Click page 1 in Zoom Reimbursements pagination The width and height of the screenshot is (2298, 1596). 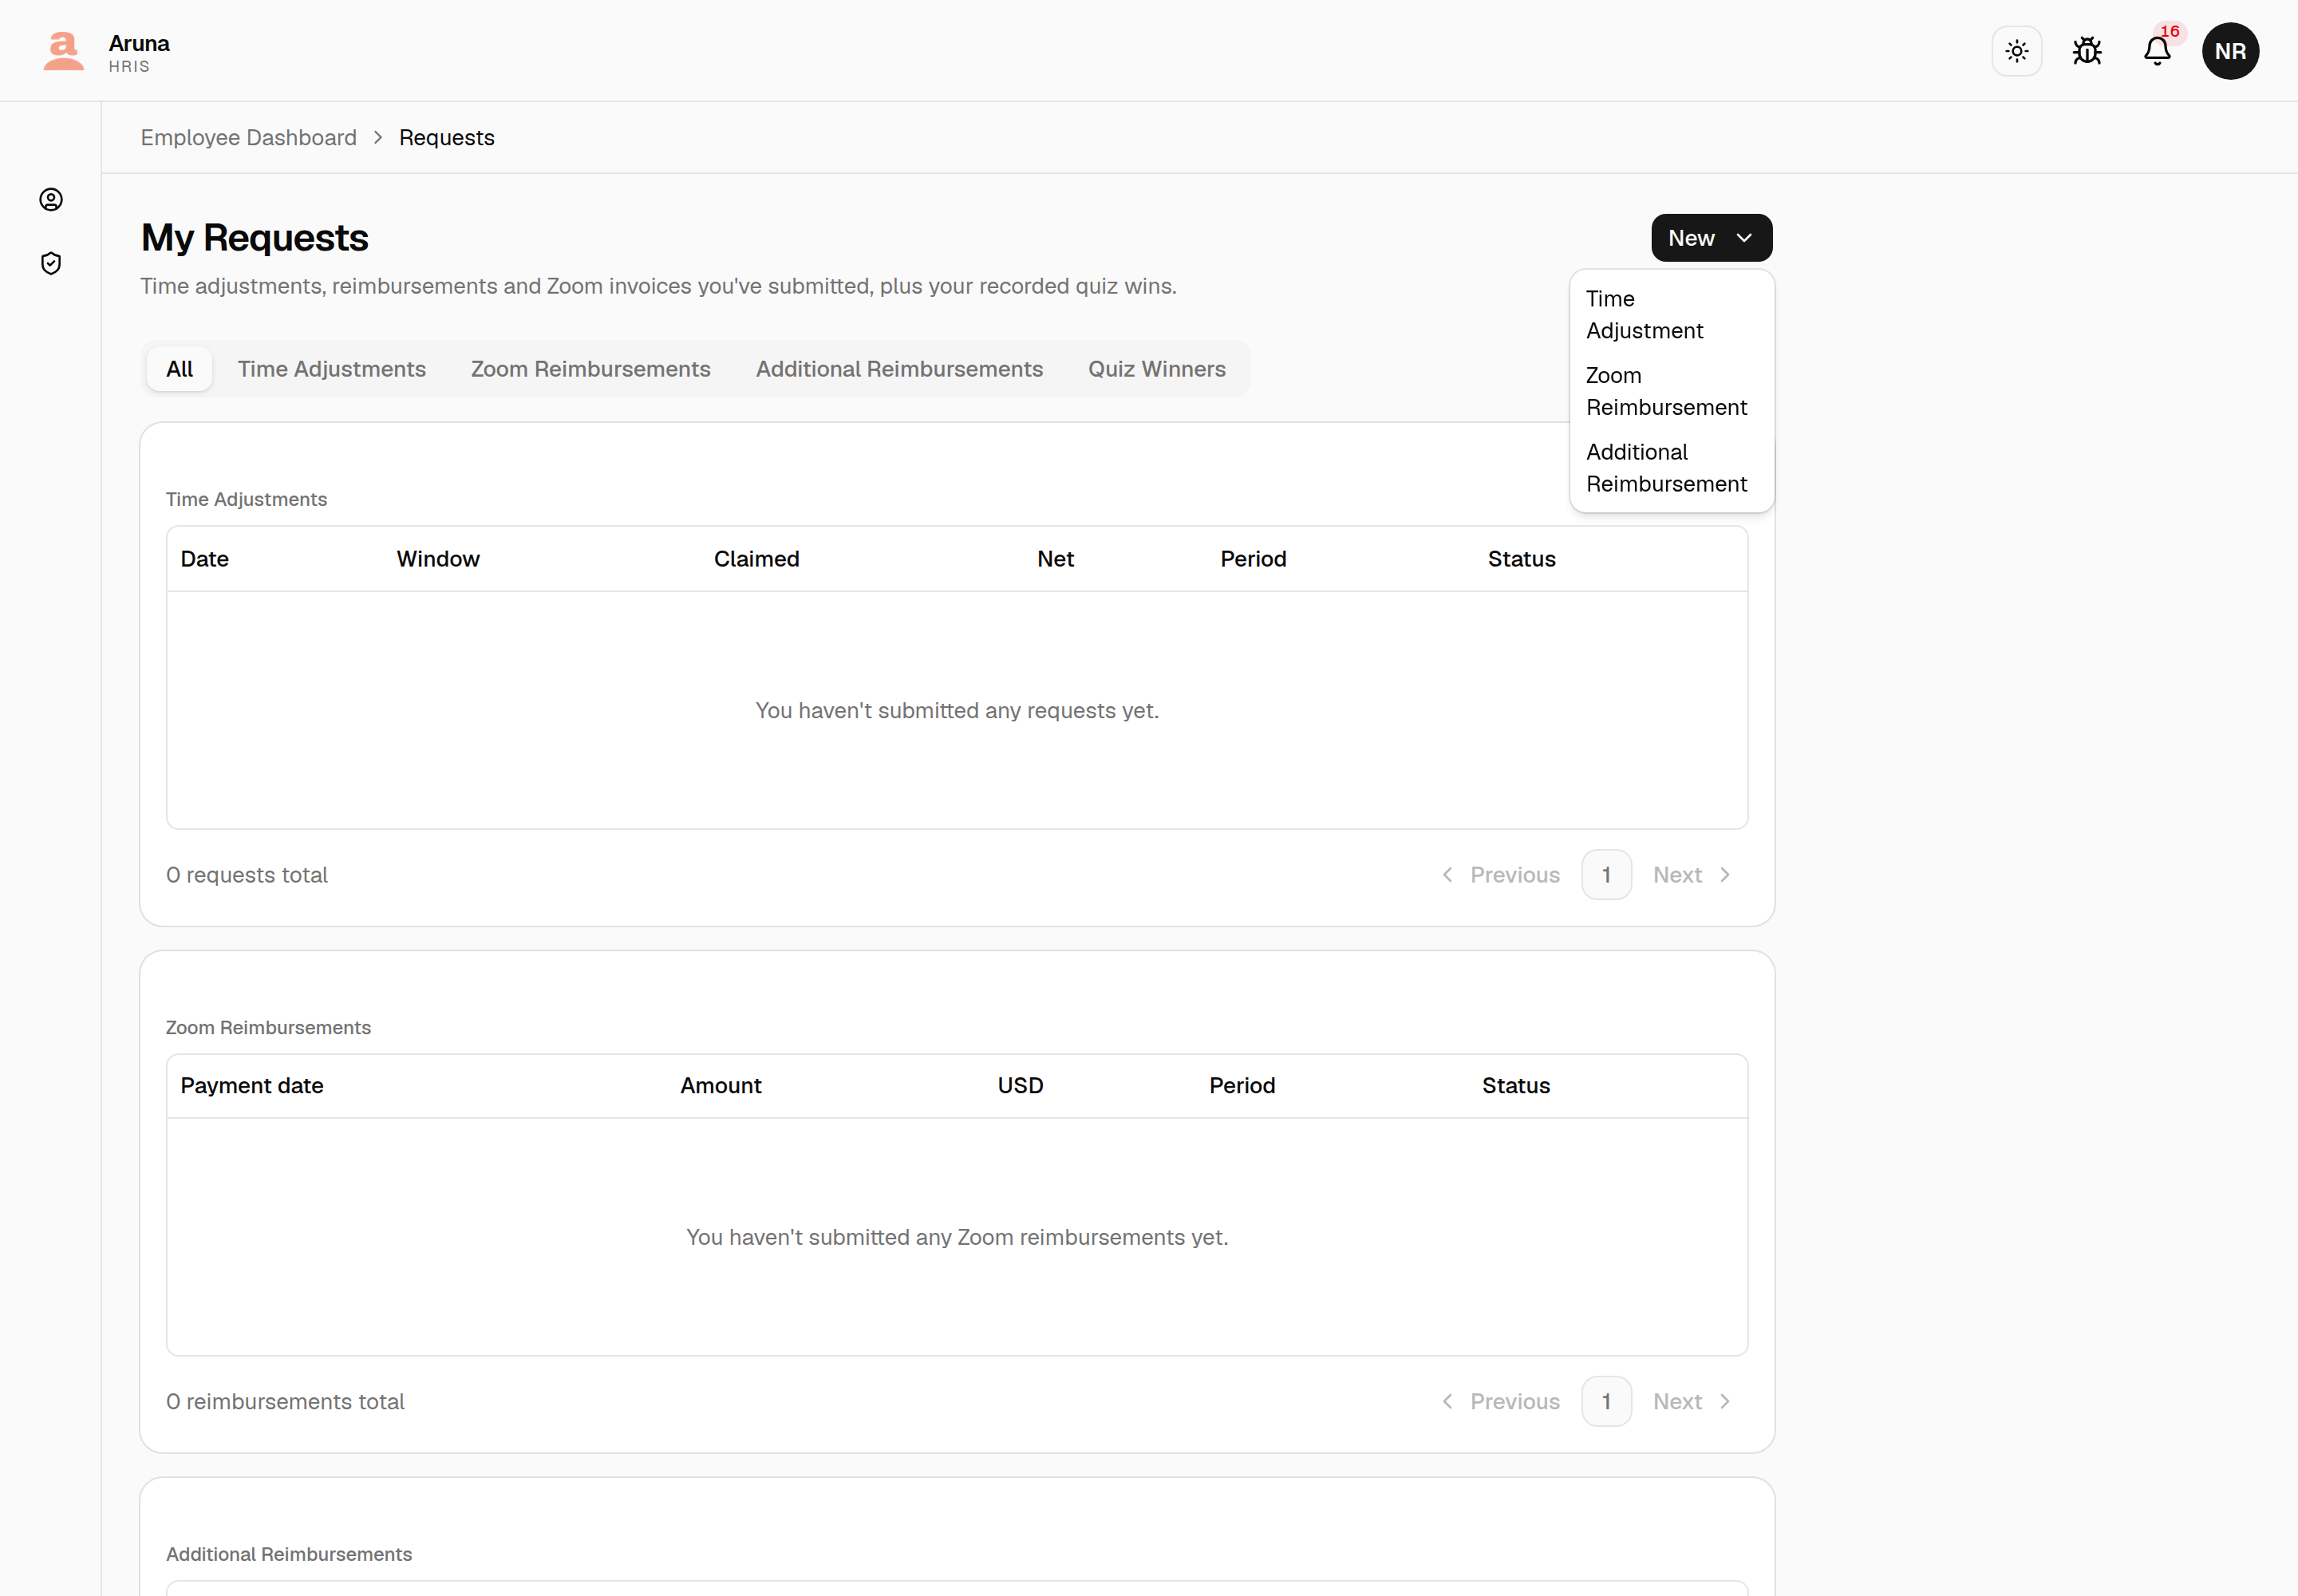1606,1402
